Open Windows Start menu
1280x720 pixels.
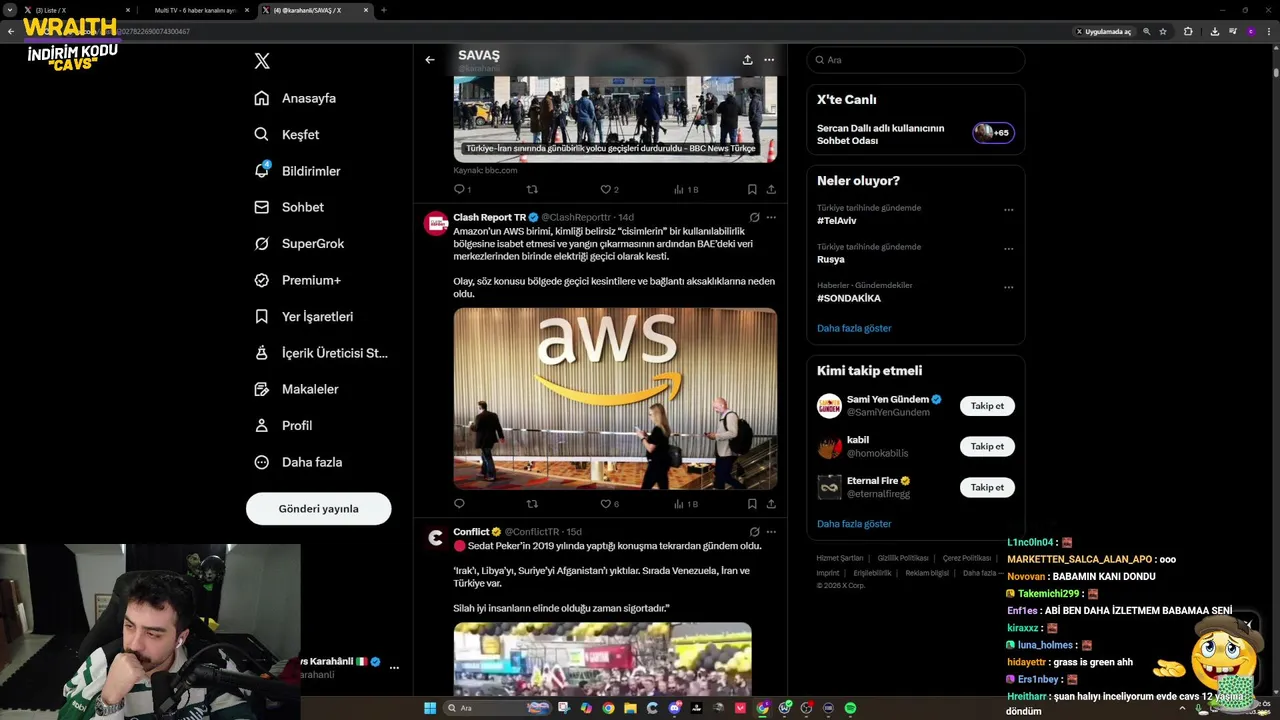point(430,708)
